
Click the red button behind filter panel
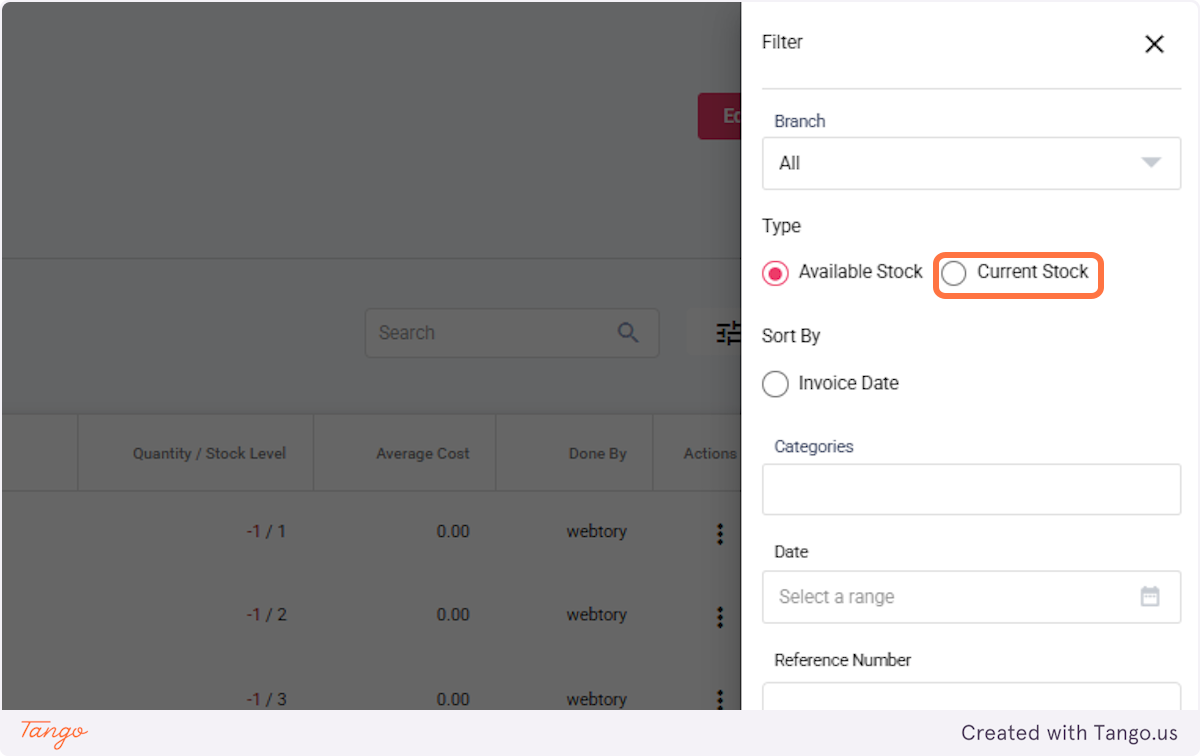tap(719, 116)
